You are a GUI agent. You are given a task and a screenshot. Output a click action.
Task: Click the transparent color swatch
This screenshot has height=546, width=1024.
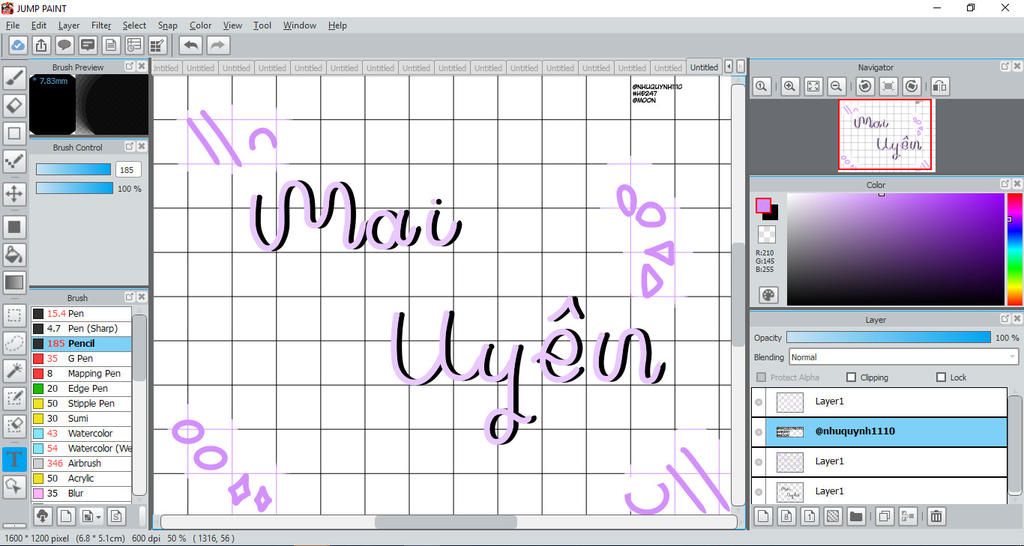(x=767, y=234)
